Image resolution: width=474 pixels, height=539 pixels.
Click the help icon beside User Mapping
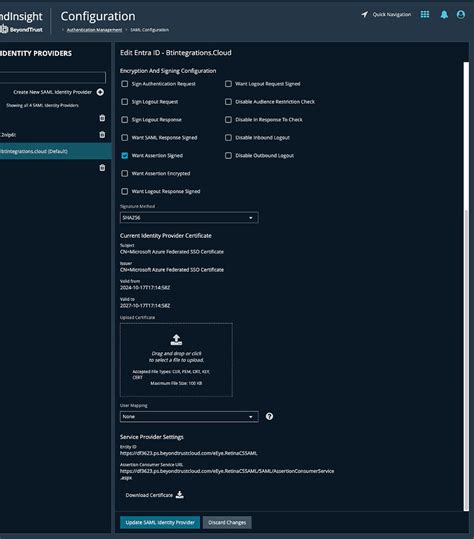pyautogui.click(x=269, y=416)
